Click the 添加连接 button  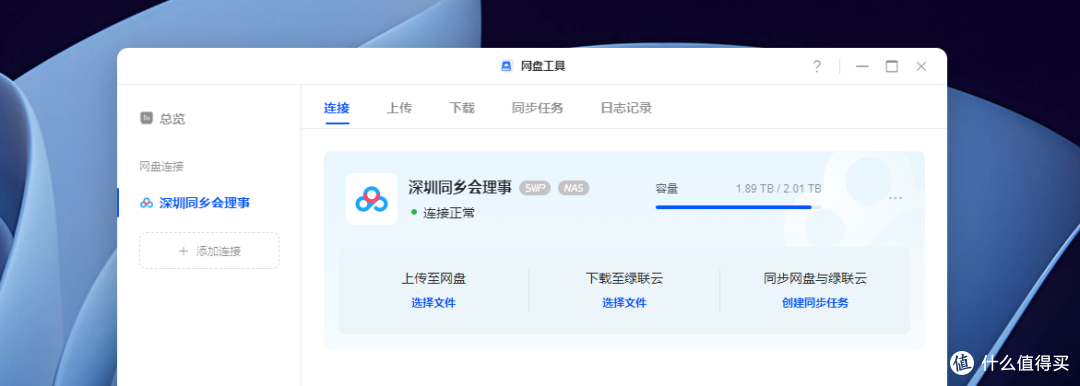point(209,251)
